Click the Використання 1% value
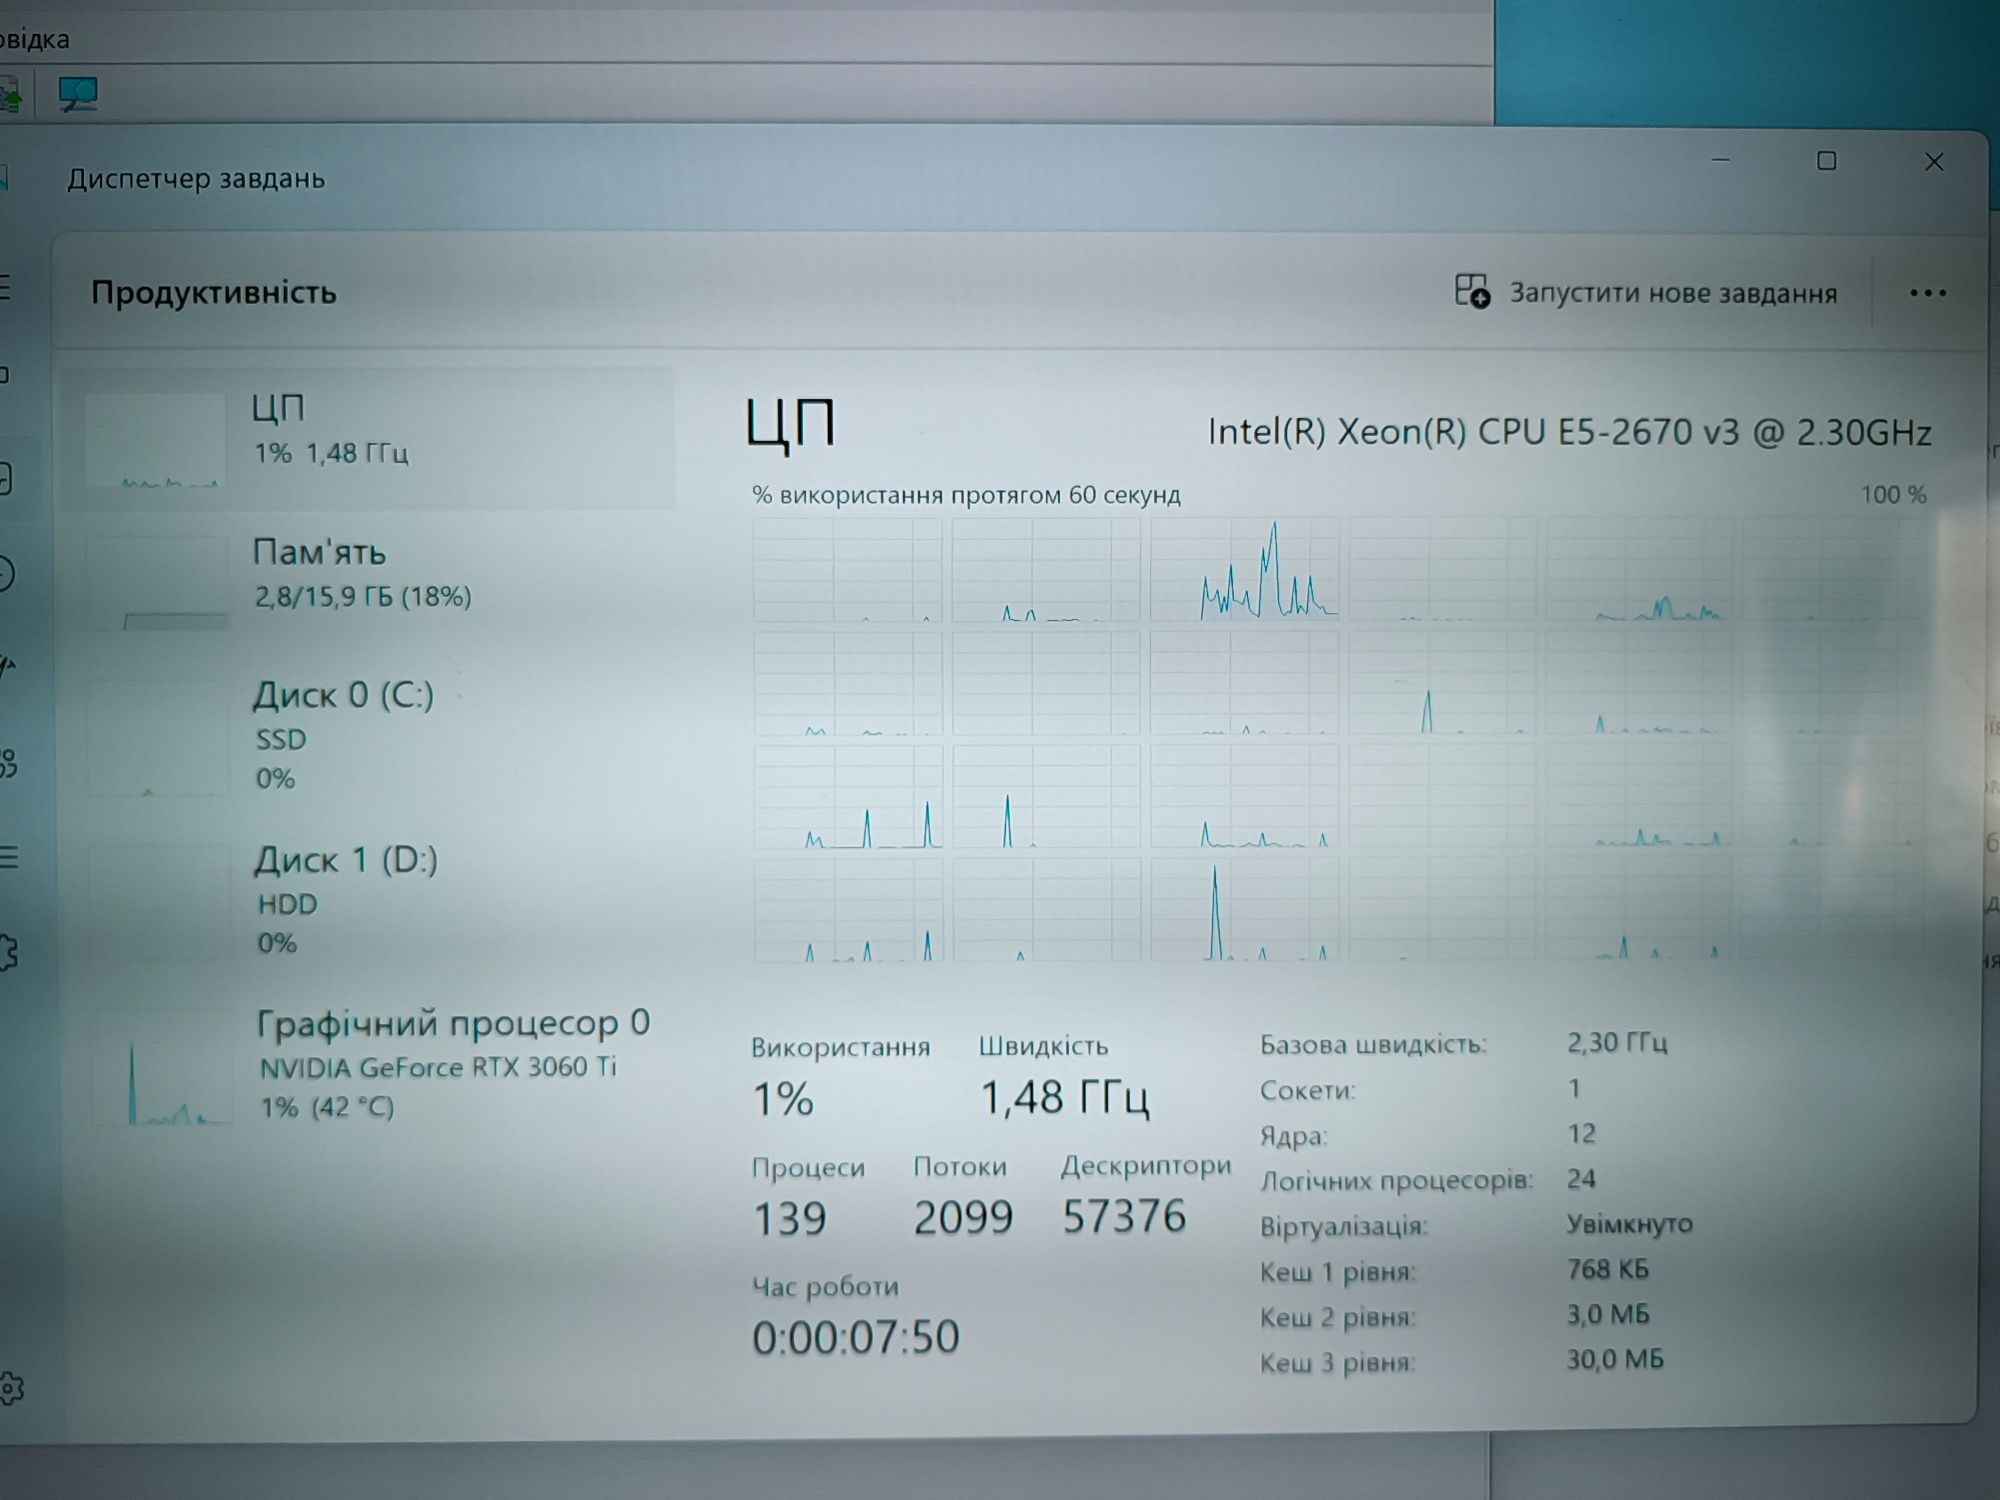Image resolution: width=2000 pixels, height=1500 pixels. tap(783, 1099)
